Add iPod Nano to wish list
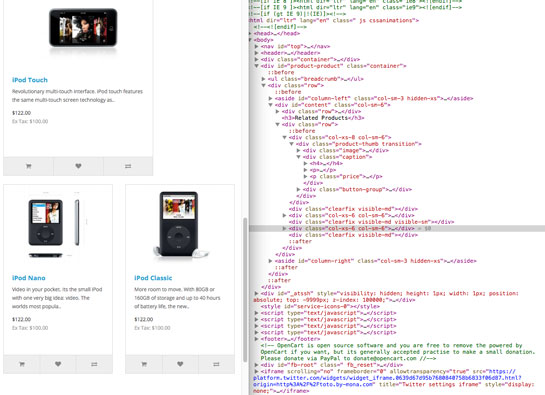 click(58, 364)
